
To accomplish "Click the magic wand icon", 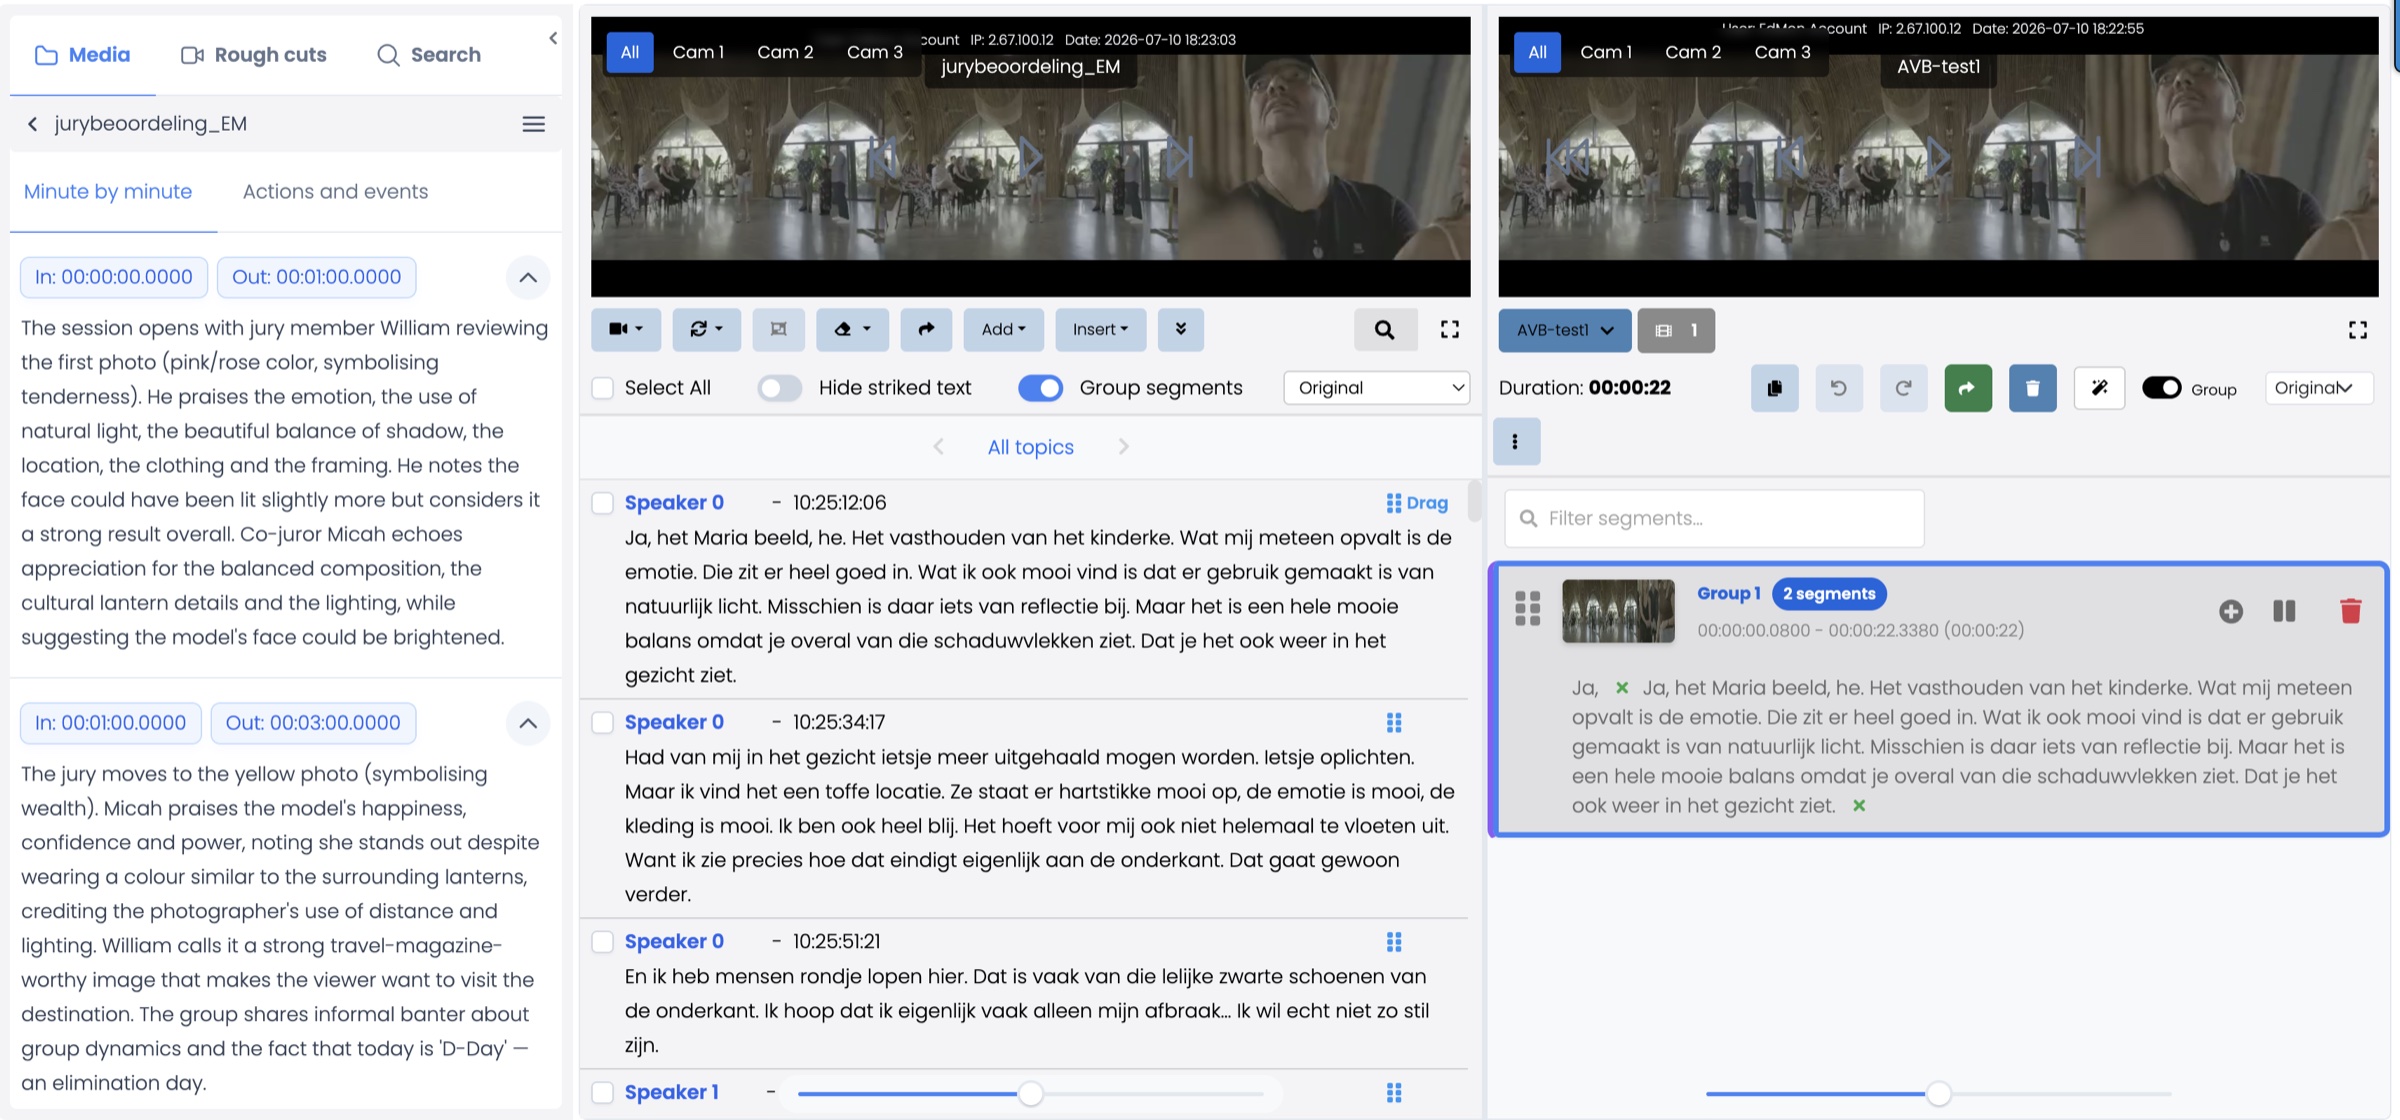I will (2099, 388).
